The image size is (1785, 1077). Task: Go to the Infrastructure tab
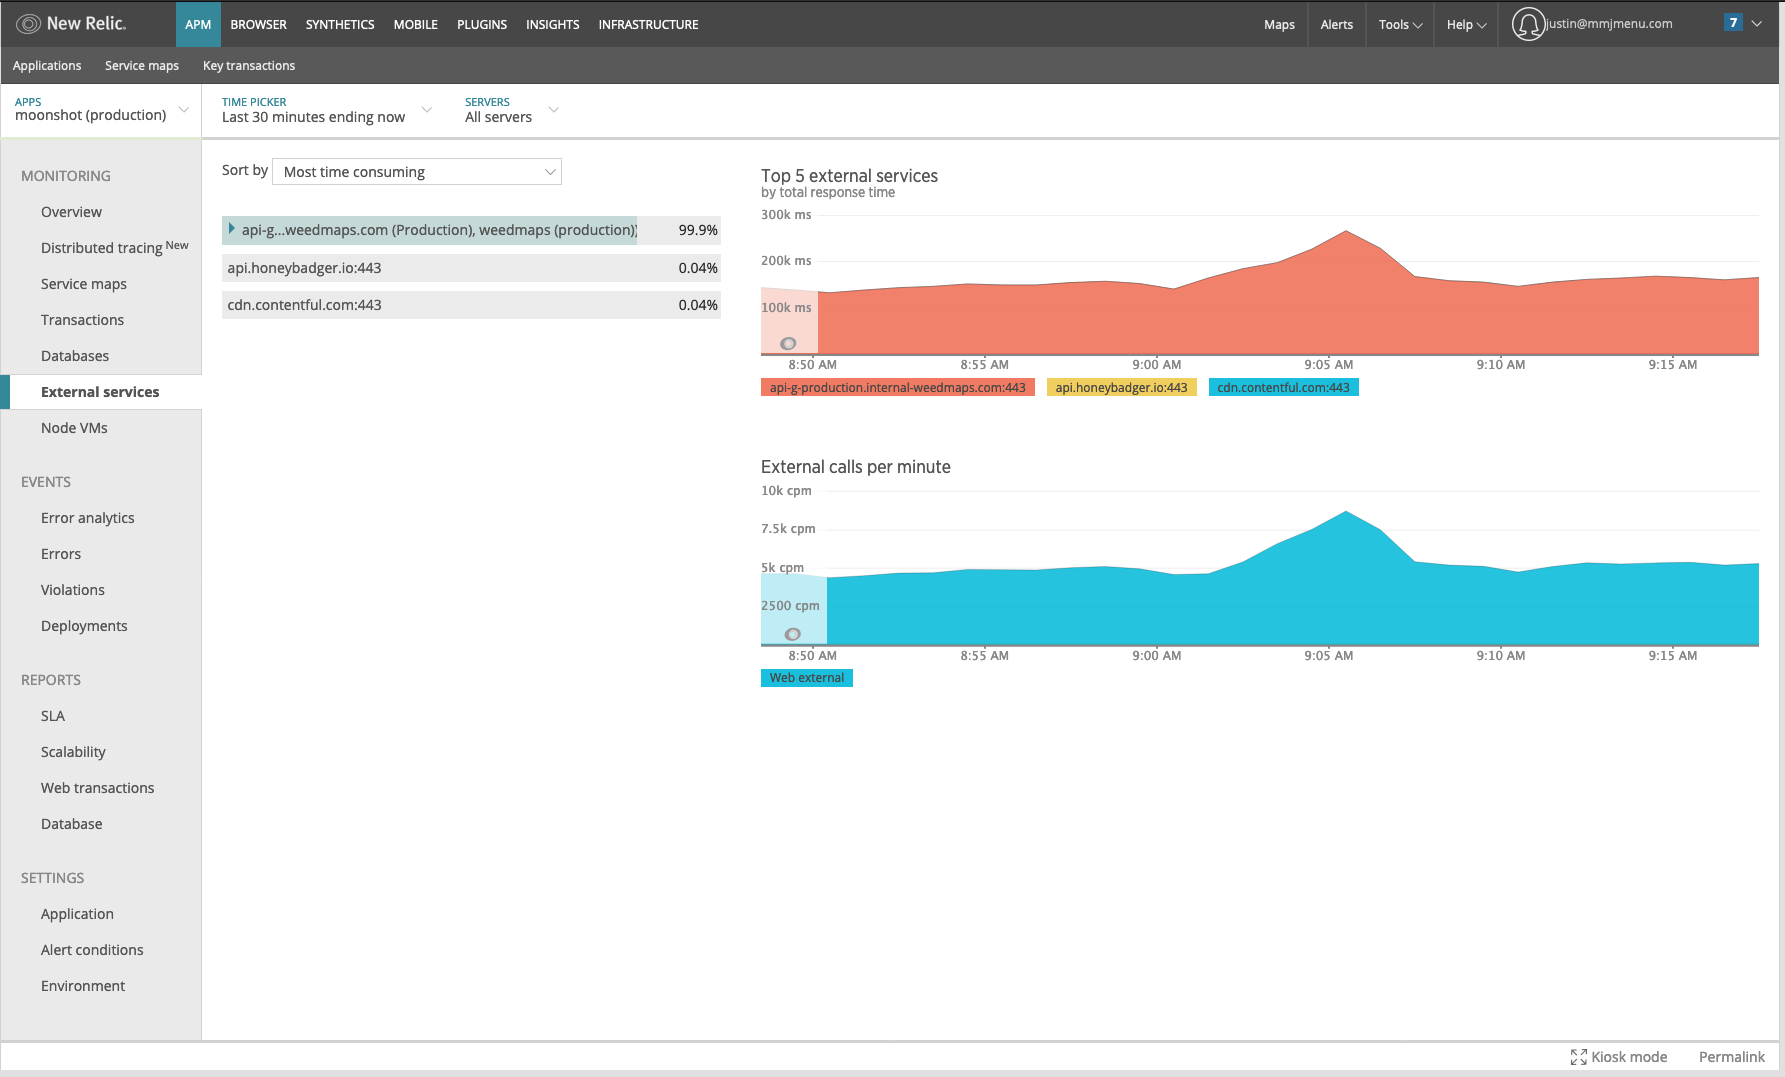coord(648,24)
